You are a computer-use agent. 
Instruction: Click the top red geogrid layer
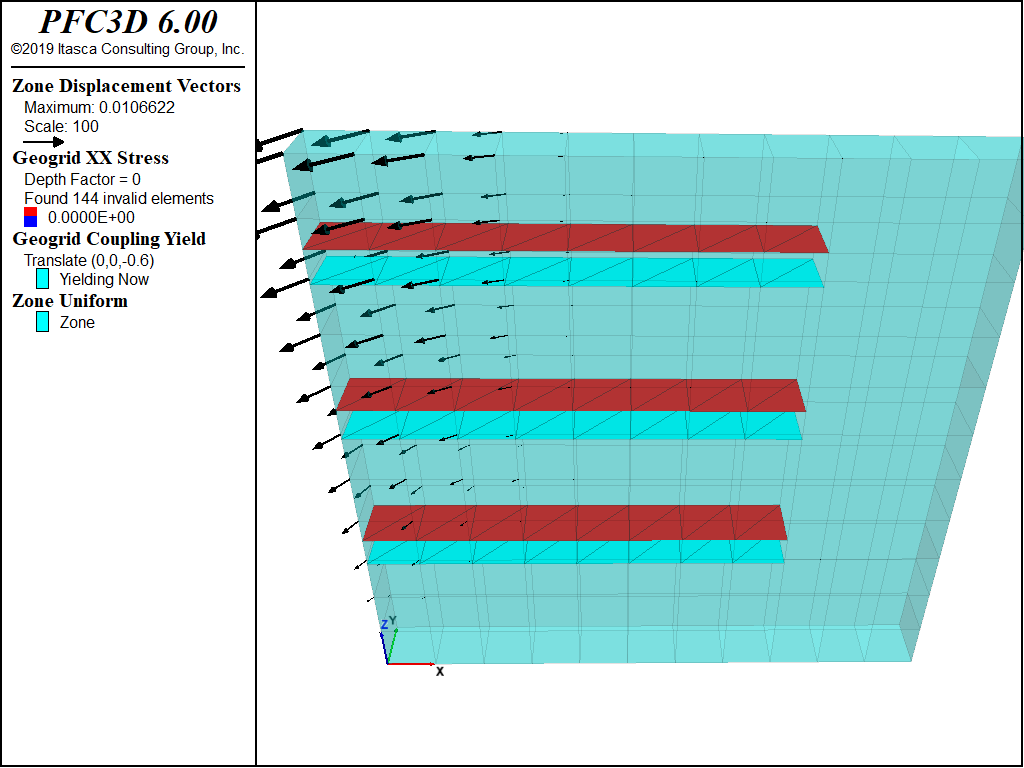pyautogui.click(x=566, y=238)
